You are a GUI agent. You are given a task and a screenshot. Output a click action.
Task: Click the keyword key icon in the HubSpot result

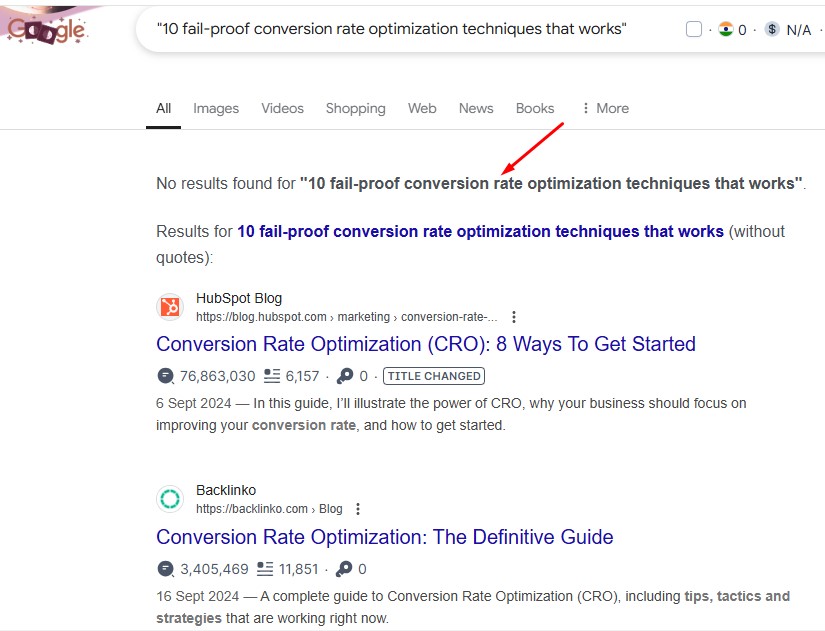point(345,376)
